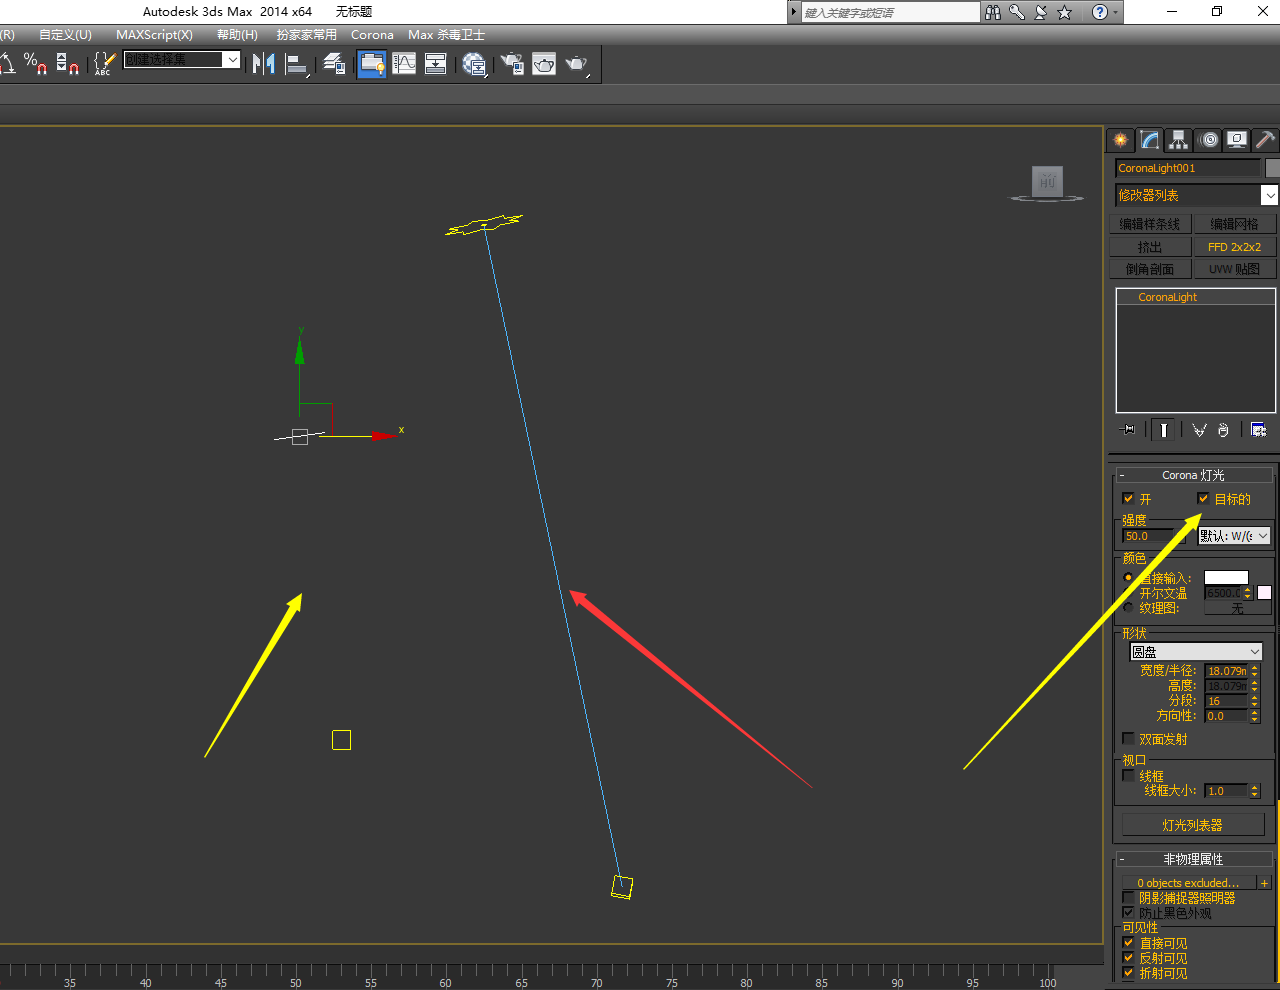
Task: Open the 创建选择集 dropdown
Action: (182, 60)
